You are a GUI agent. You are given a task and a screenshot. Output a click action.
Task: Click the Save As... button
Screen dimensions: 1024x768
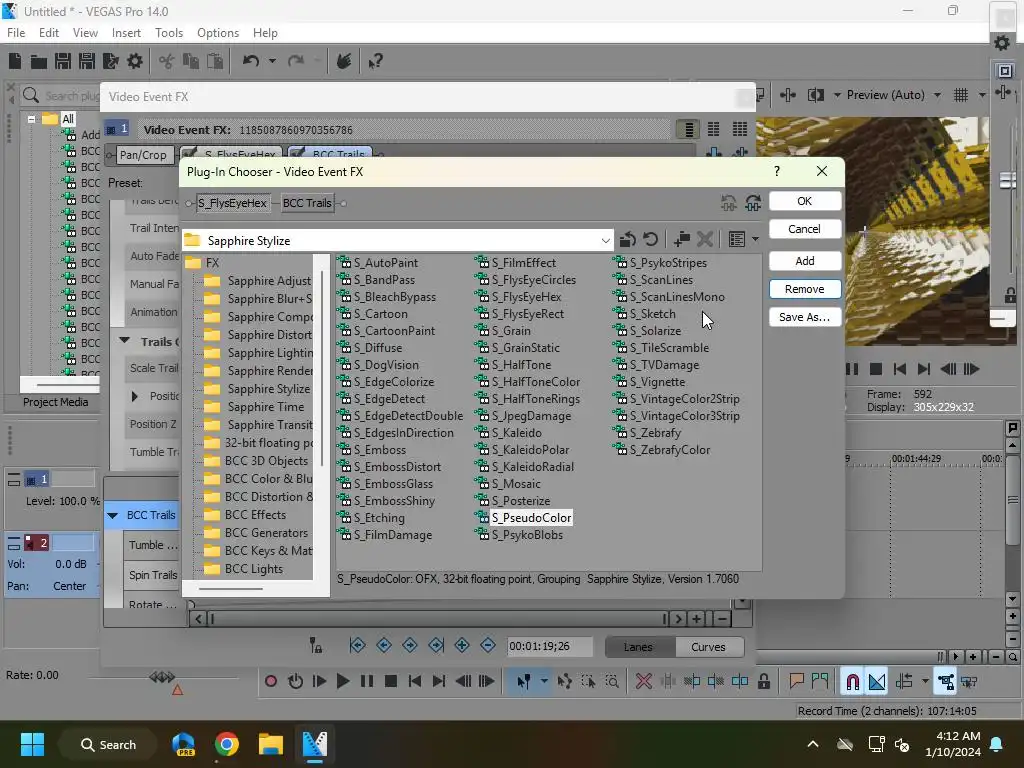[x=805, y=317]
